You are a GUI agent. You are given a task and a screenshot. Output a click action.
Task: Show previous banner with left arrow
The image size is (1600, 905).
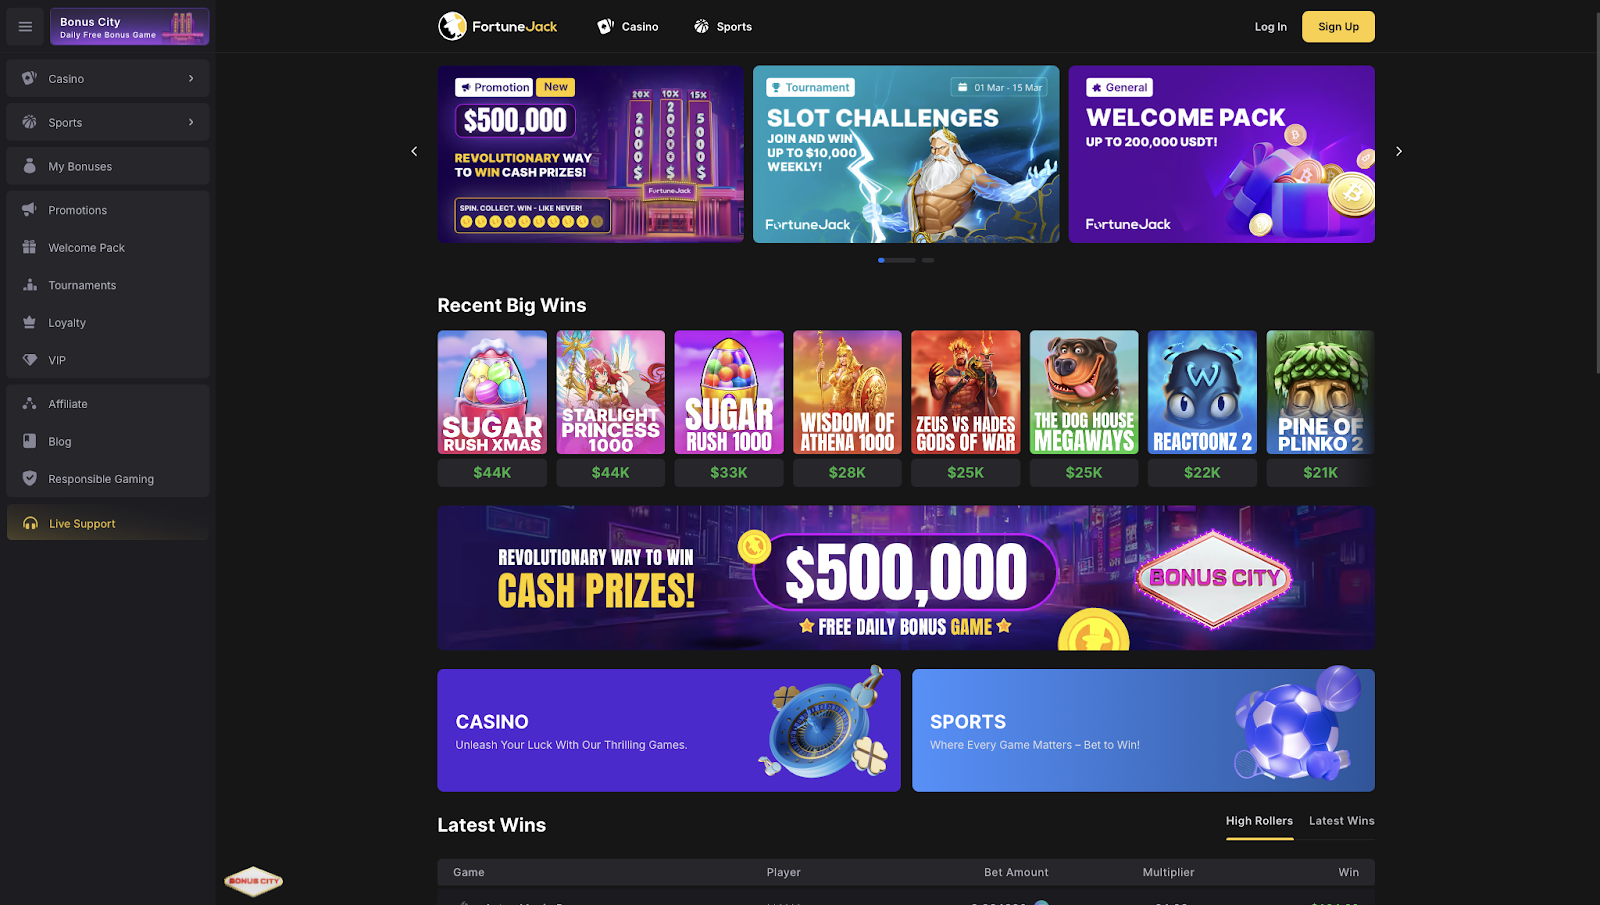414,151
